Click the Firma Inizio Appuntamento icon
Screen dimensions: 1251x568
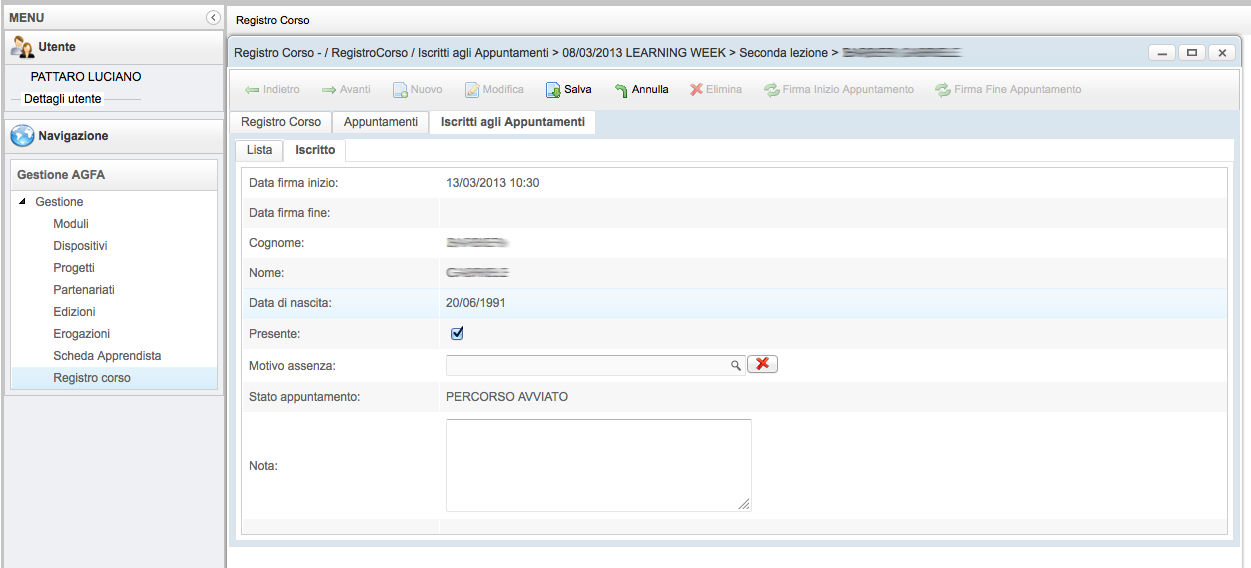click(771, 90)
